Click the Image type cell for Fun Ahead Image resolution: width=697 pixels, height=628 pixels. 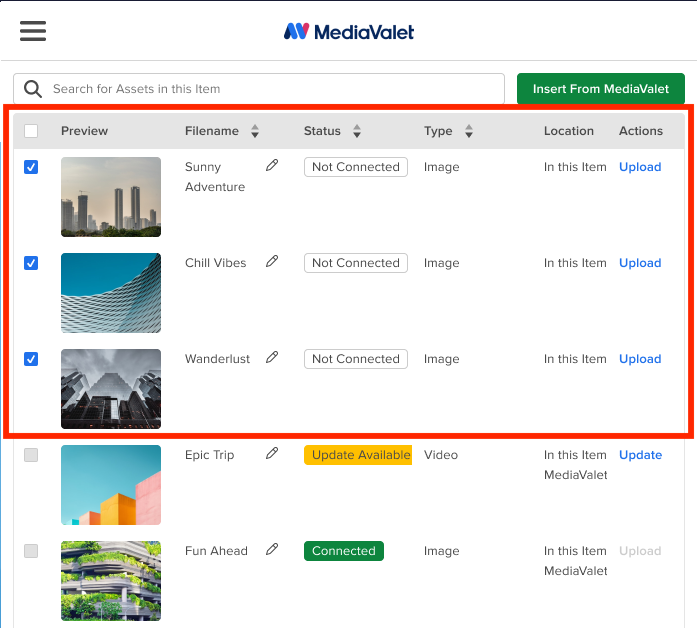(x=441, y=551)
